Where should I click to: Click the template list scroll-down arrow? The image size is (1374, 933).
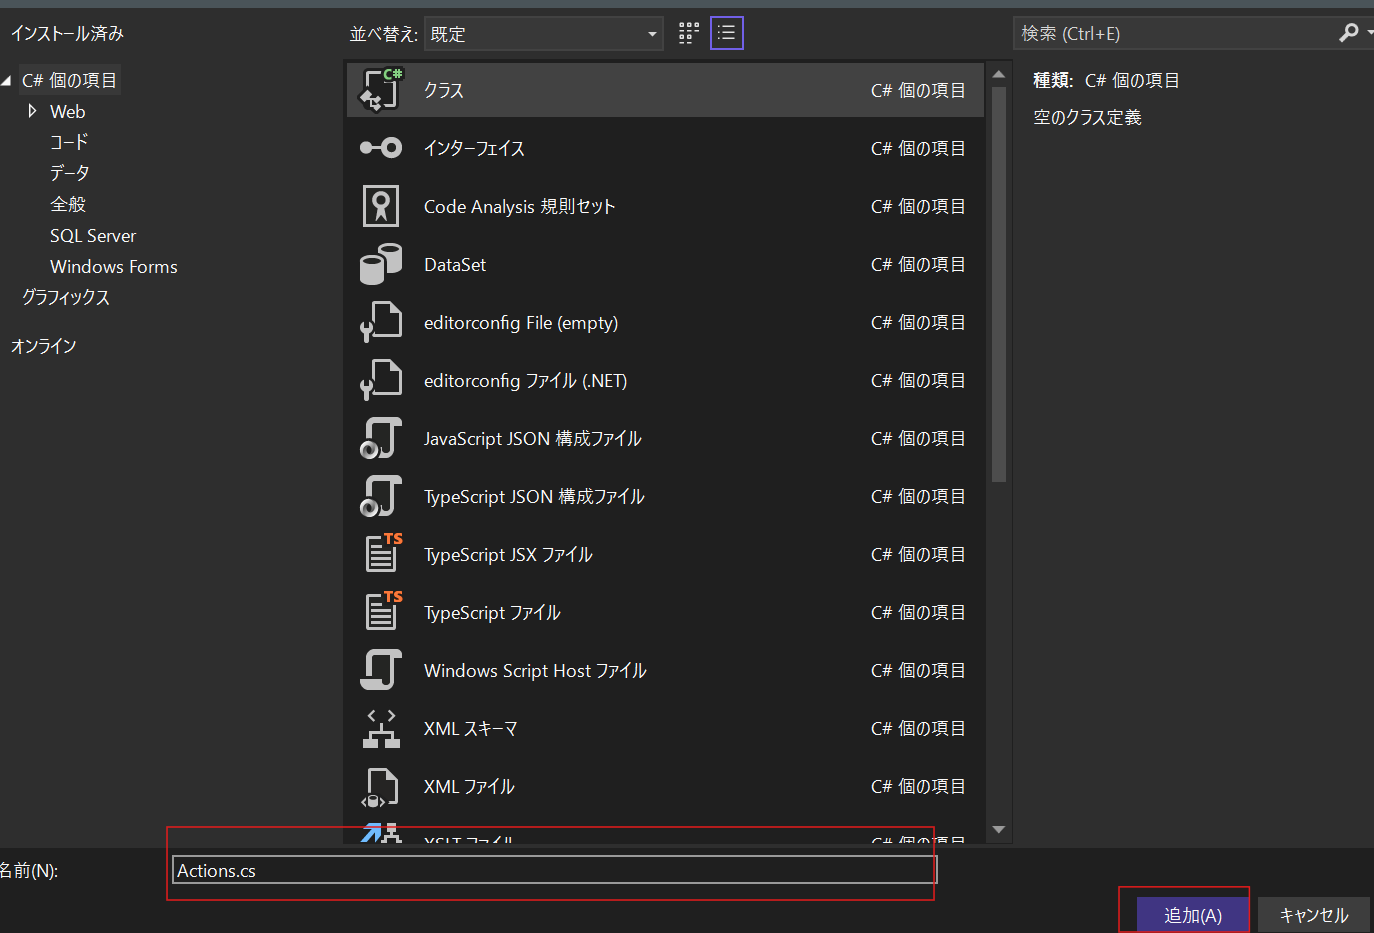(998, 830)
